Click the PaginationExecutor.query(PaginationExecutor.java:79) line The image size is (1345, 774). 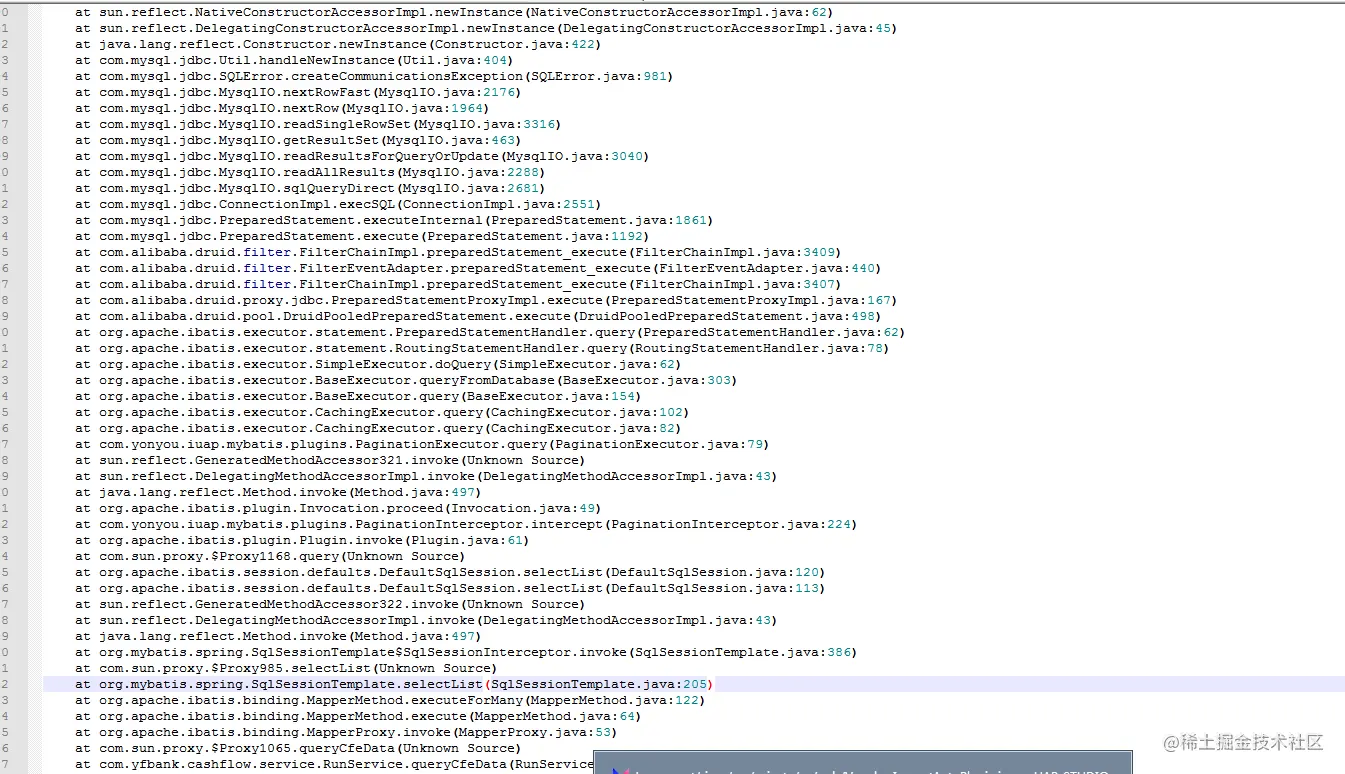[422, 444]
